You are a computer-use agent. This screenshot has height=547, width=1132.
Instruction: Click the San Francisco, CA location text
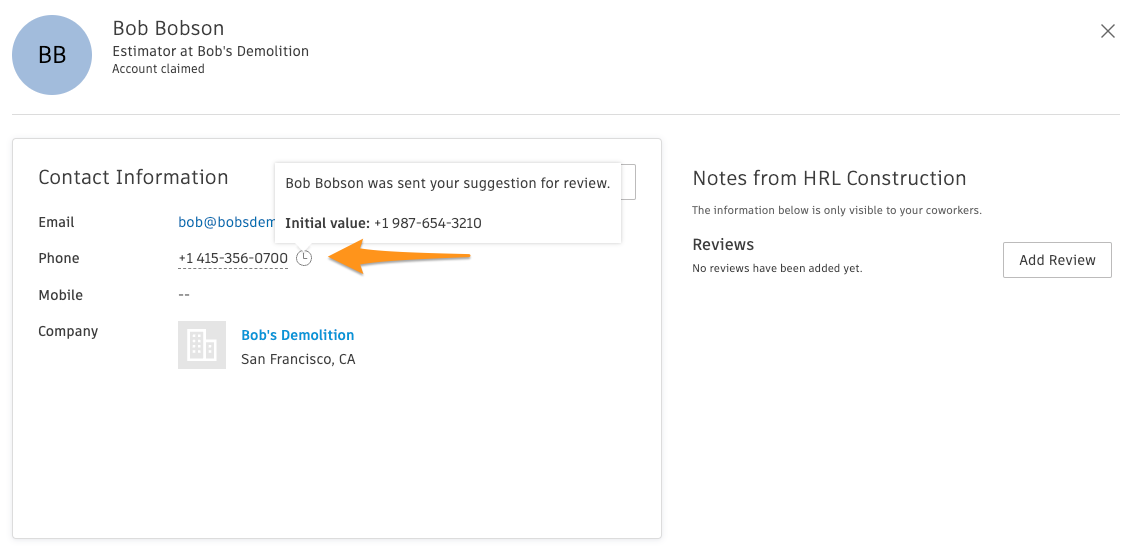pyautogui.click(x=298, y=359)
